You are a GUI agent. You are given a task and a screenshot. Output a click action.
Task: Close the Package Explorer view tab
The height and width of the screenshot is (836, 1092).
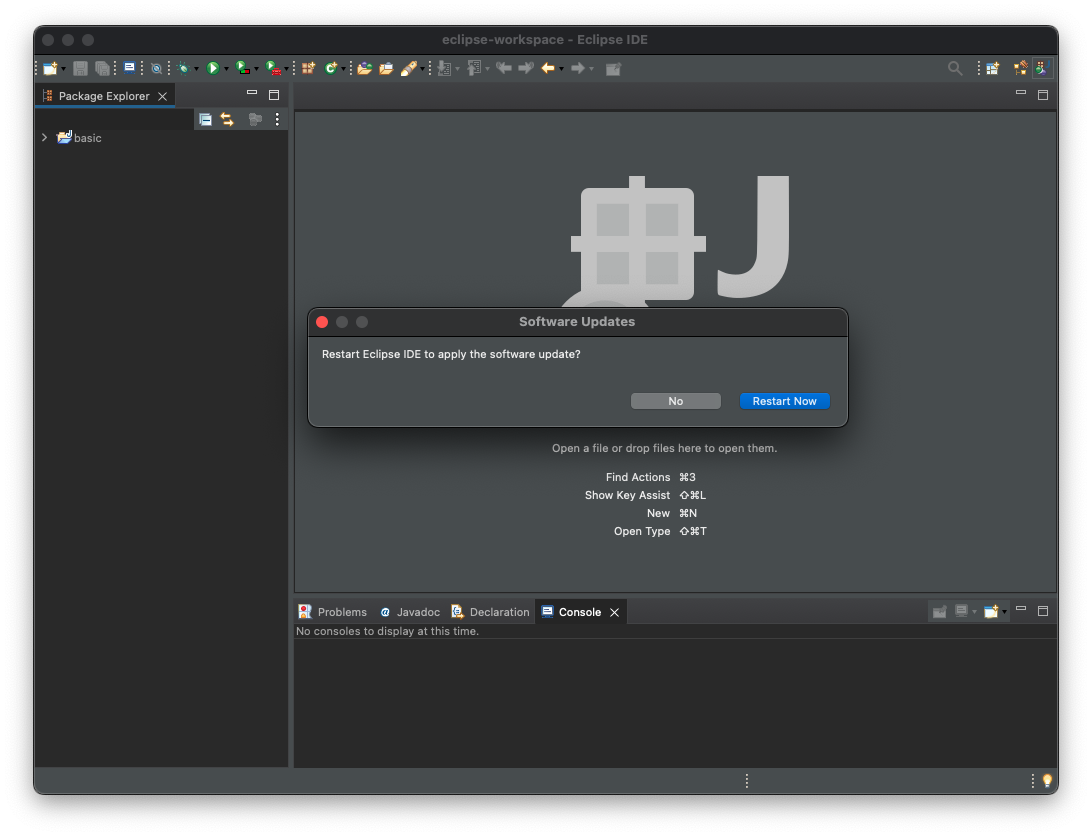[x=162, y=96]
